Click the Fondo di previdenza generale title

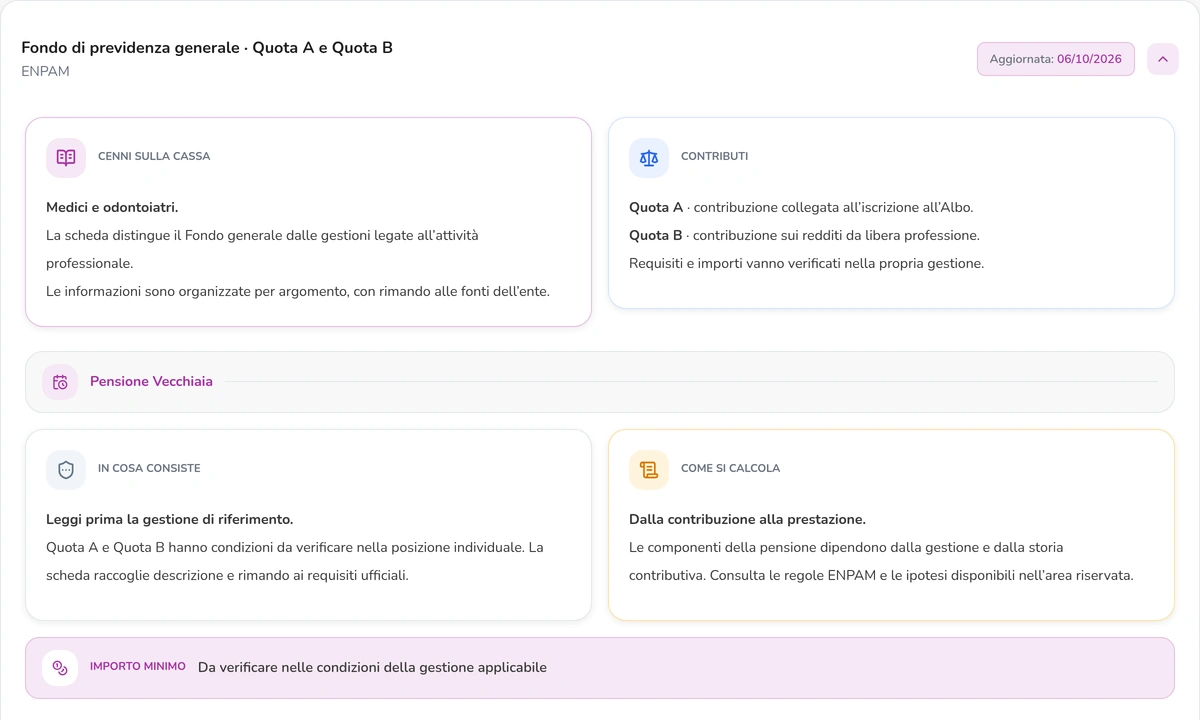[x=207, y=47]
